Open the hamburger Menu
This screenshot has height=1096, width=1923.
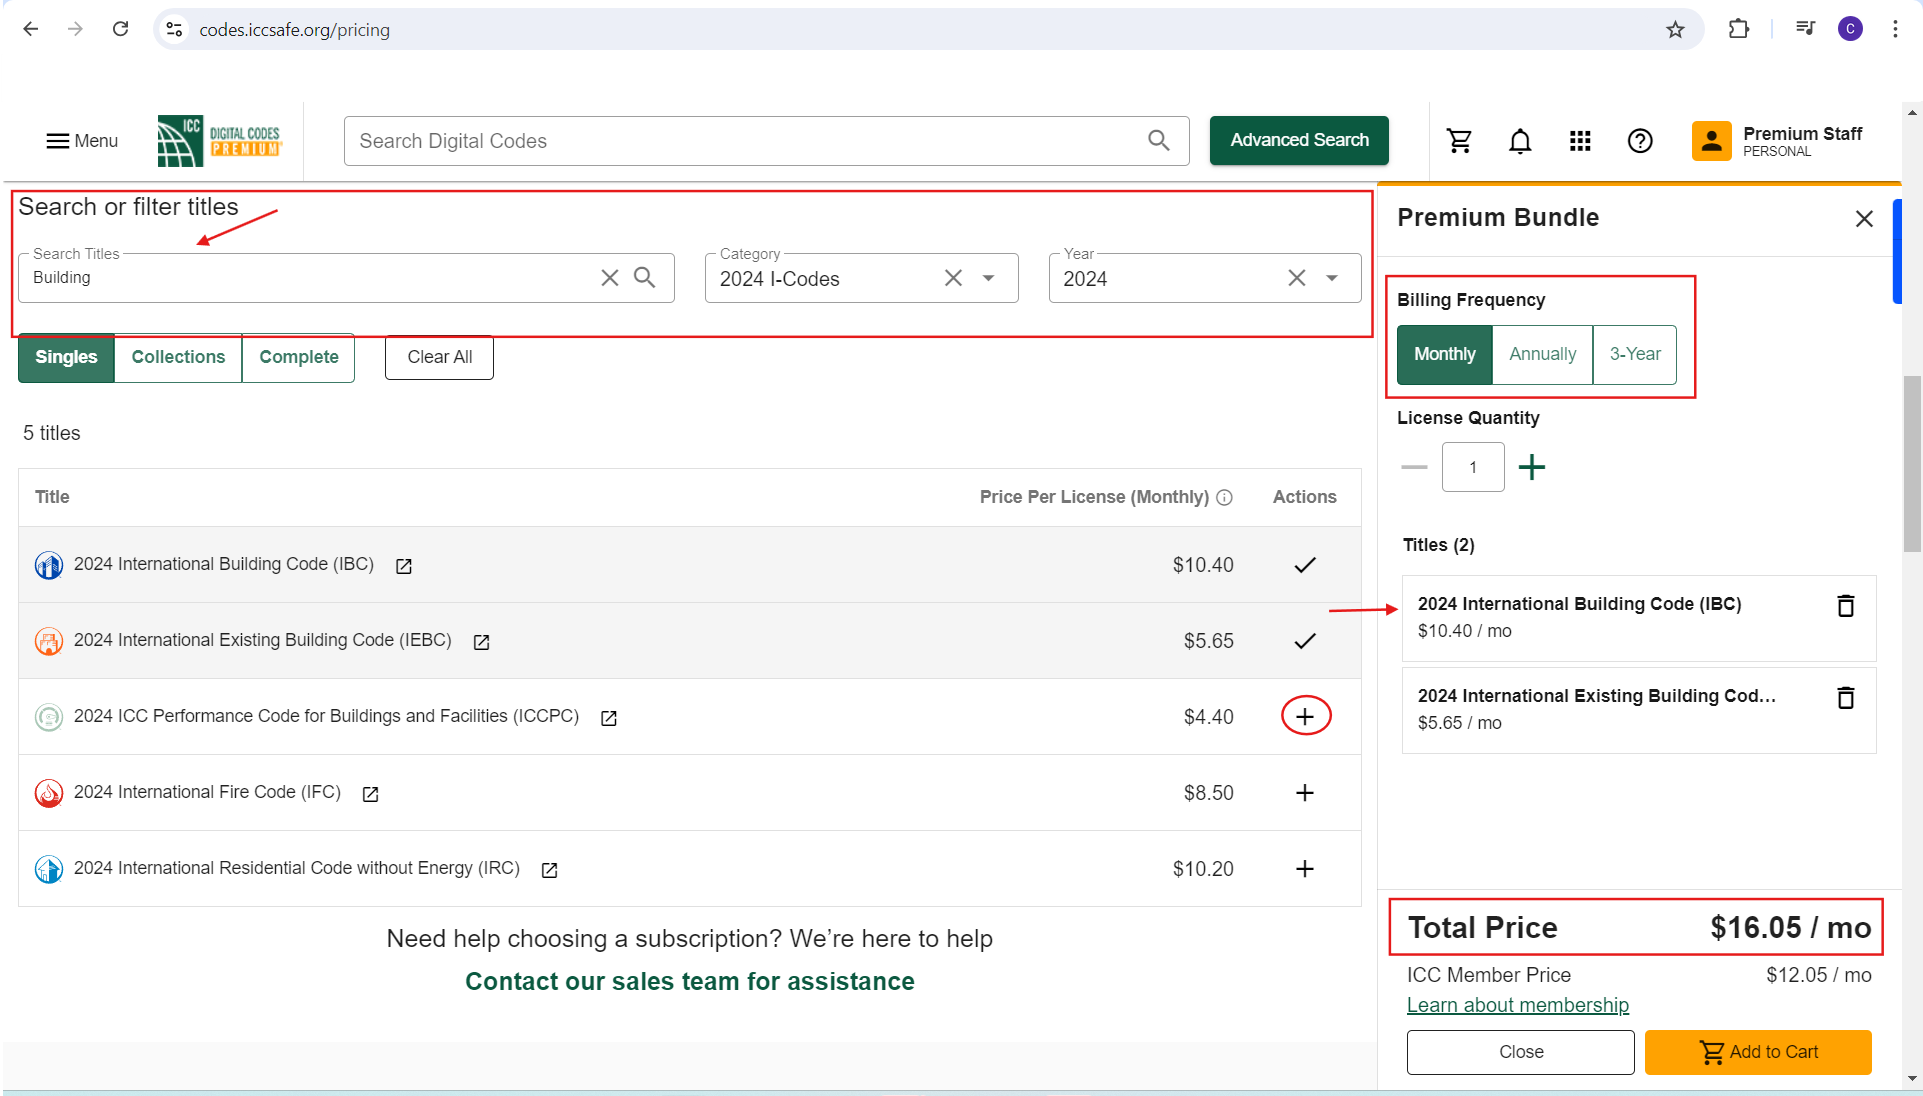[x=82, y=141]
